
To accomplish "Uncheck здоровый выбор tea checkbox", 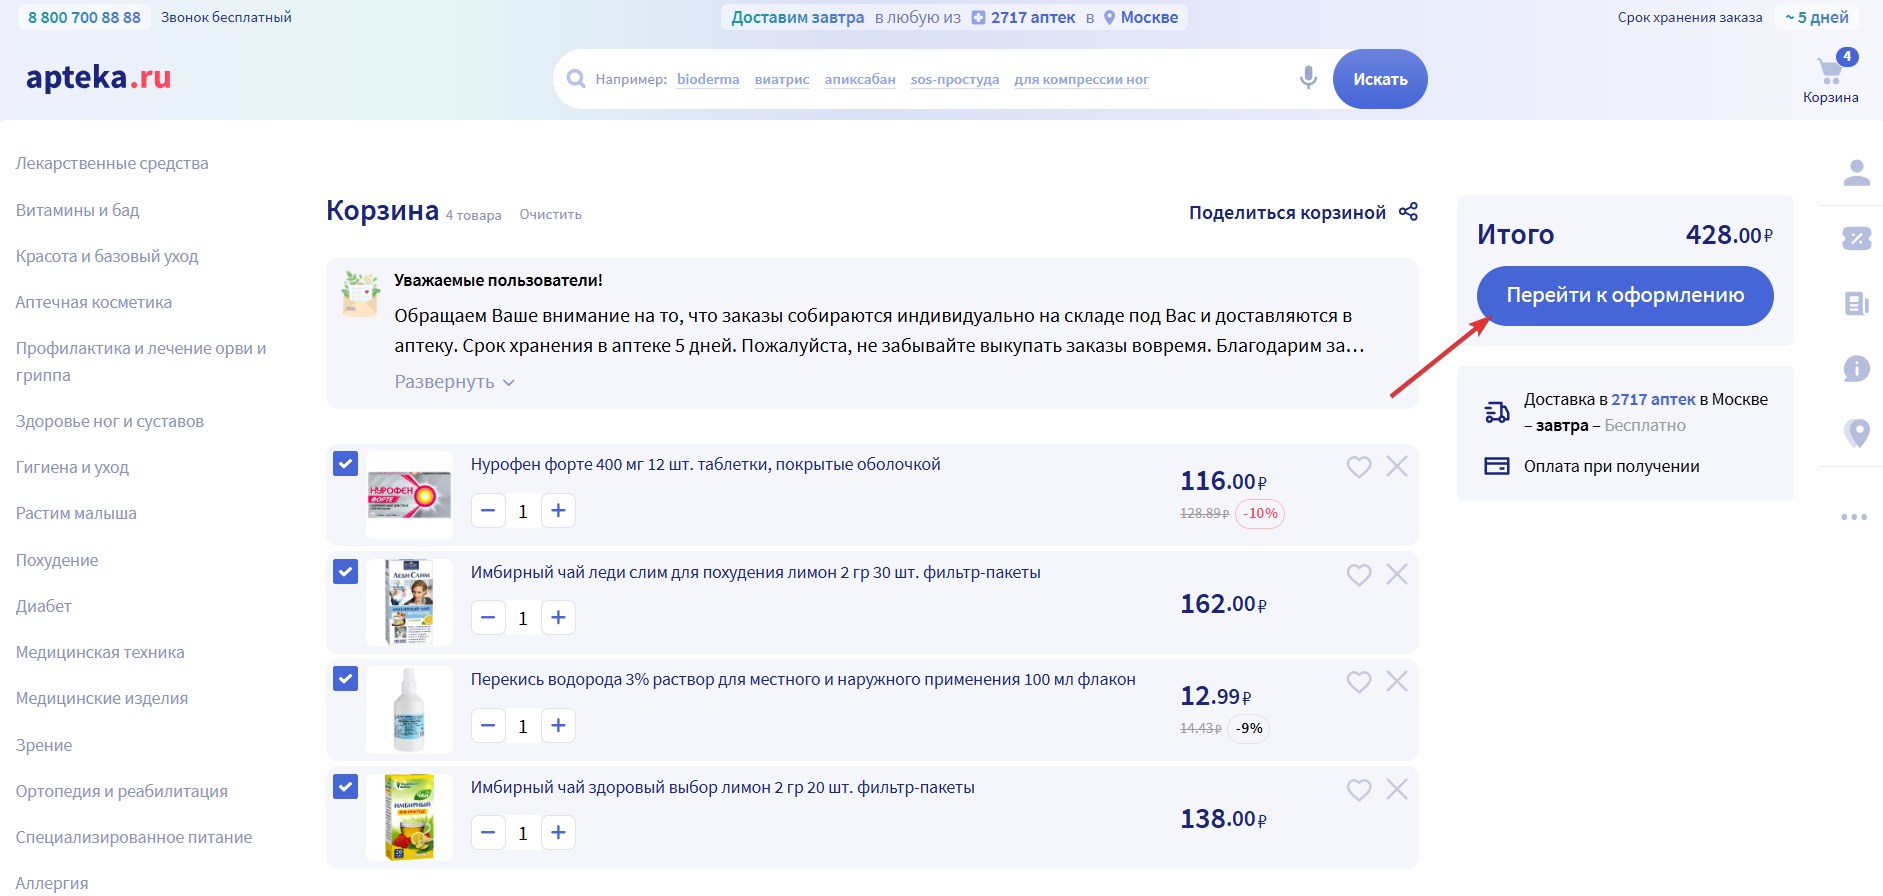I will pyautogui.click(x=345, y=787).
